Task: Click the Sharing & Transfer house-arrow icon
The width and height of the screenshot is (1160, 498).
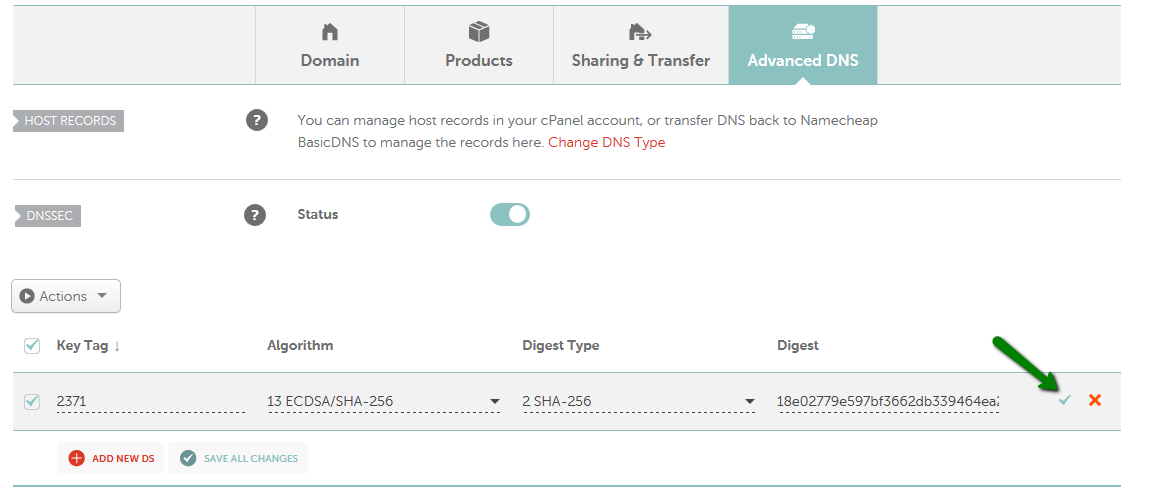Action: click(640, 32)
